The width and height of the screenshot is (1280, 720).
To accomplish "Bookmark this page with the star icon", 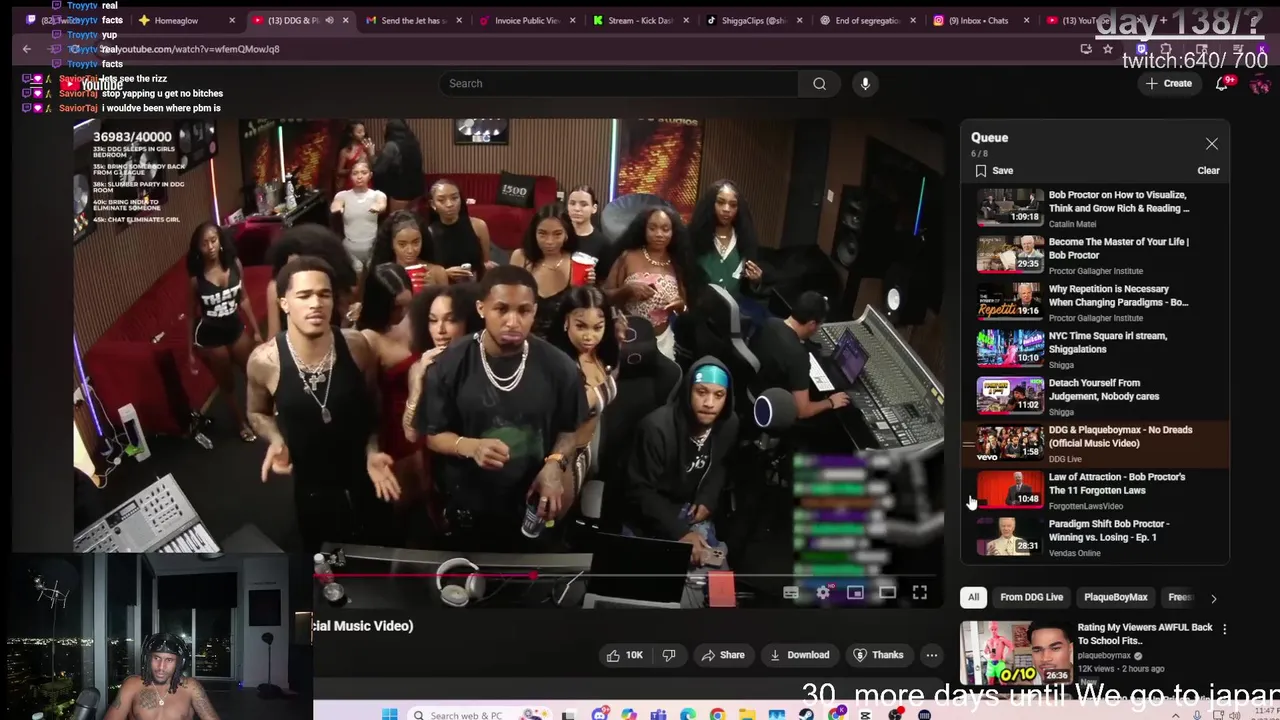I will click(x=1107, y=48).
